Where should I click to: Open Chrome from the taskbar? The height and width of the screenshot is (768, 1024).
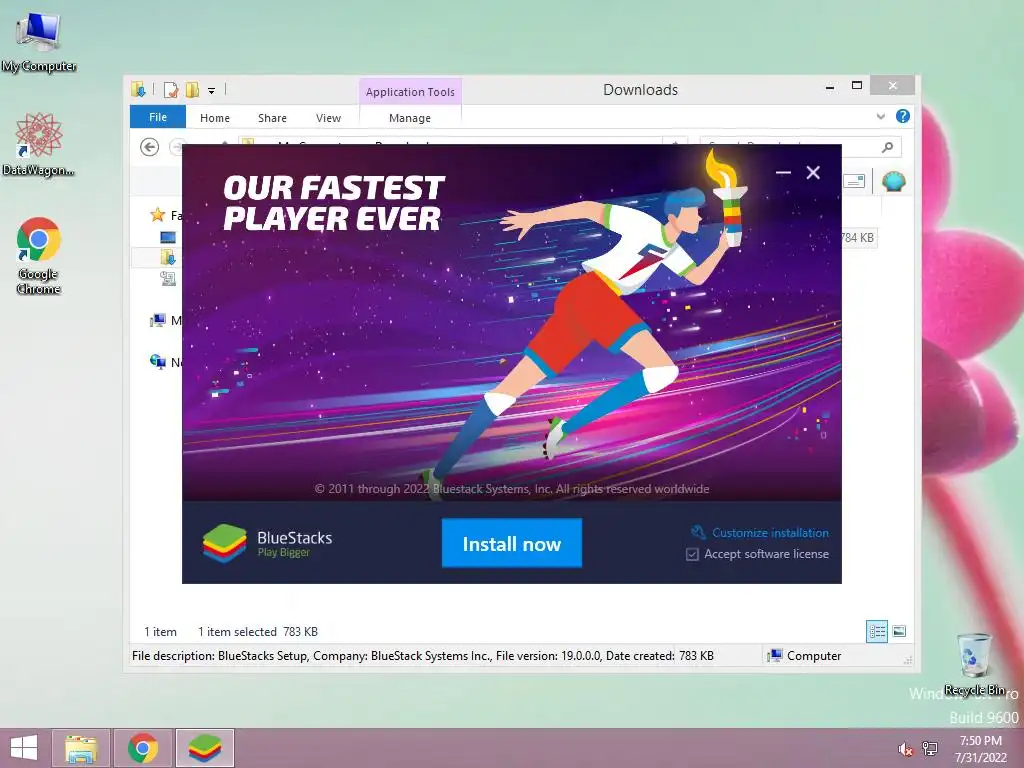pyautogui.click(x=143, y=748)
